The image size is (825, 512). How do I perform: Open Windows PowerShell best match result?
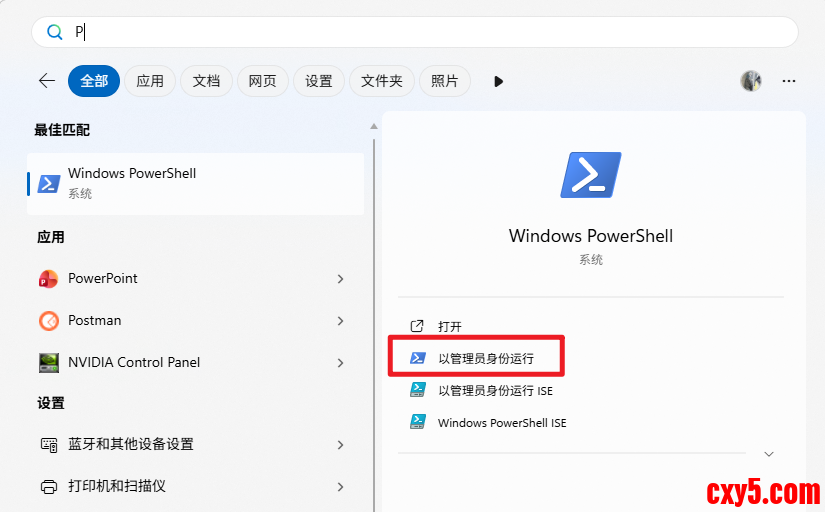point(195,184)
